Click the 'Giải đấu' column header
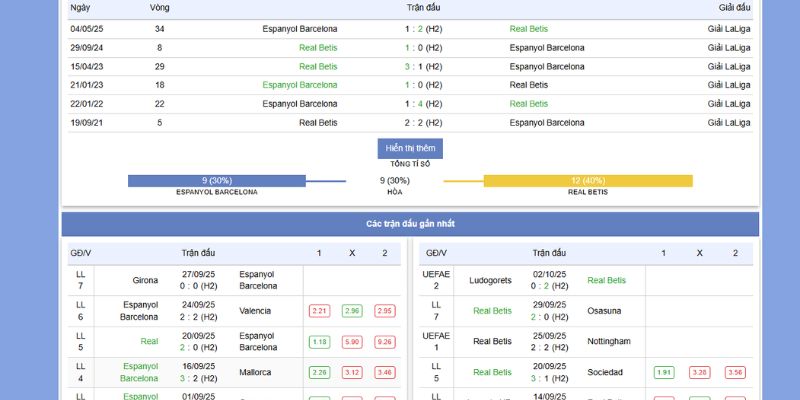The height and width of the screenshot is (400, 800). [x=734, y=7]
